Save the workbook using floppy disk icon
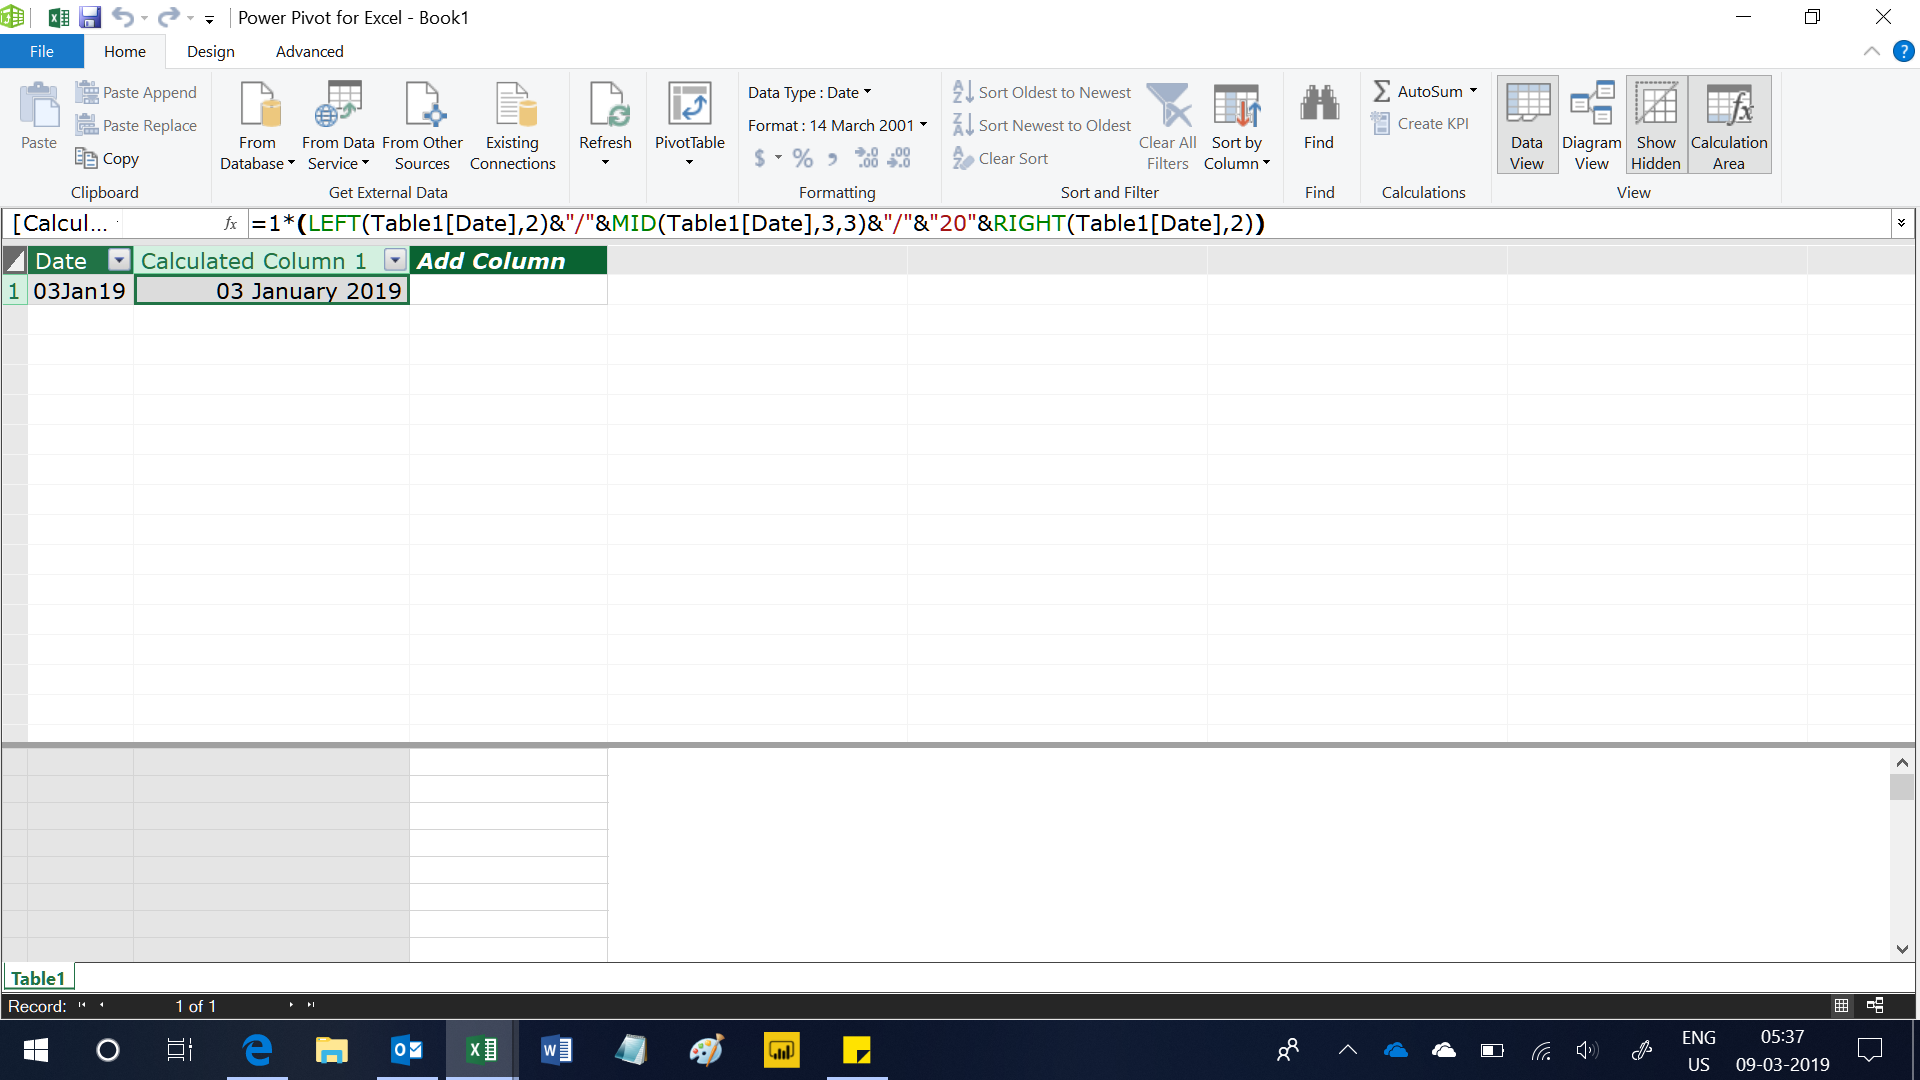 click(90, 17)
